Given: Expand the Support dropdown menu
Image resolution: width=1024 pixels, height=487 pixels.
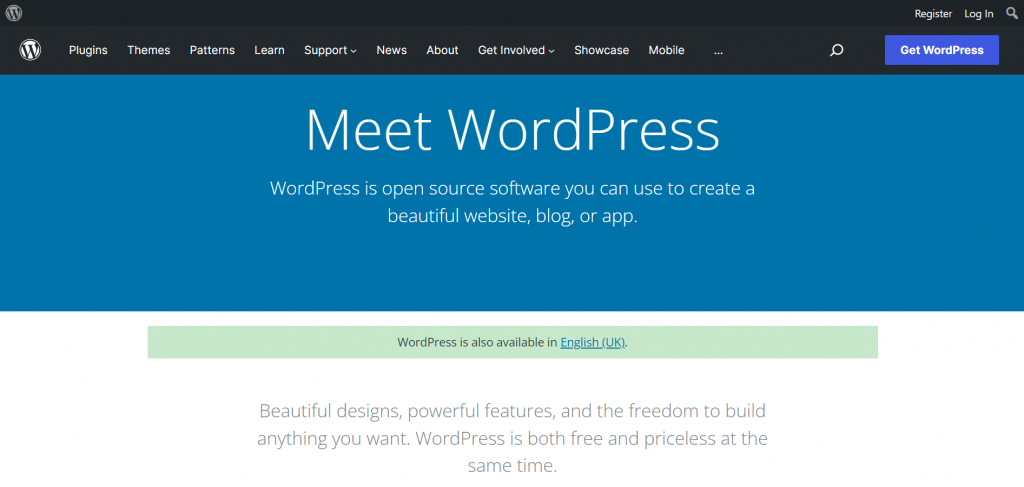Looking at the screenshot, I should 330,50.
